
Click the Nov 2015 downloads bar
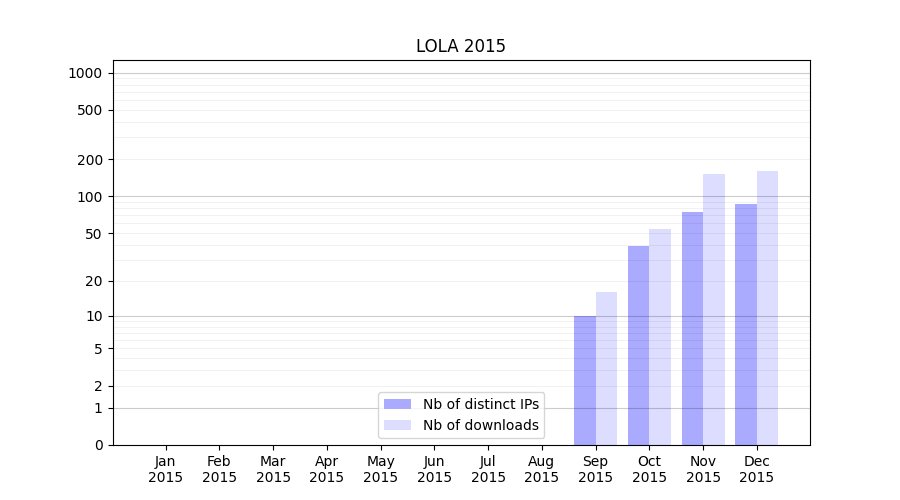(714, 309)
